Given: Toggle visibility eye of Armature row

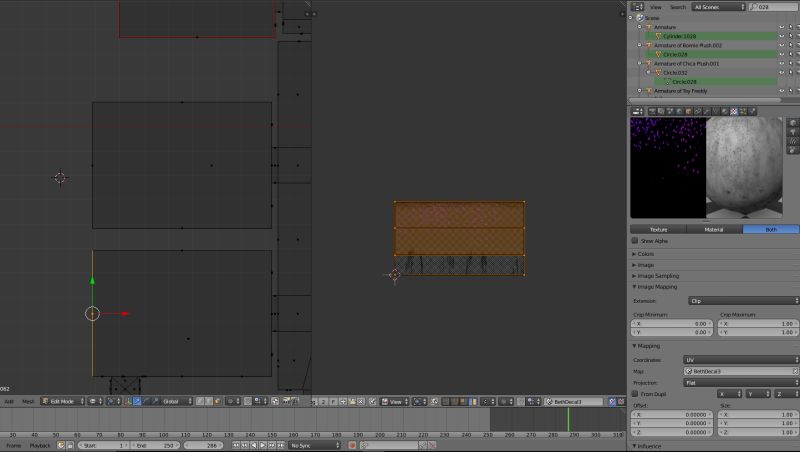Looking at the screenshot, I should click(x=782, y=27).
